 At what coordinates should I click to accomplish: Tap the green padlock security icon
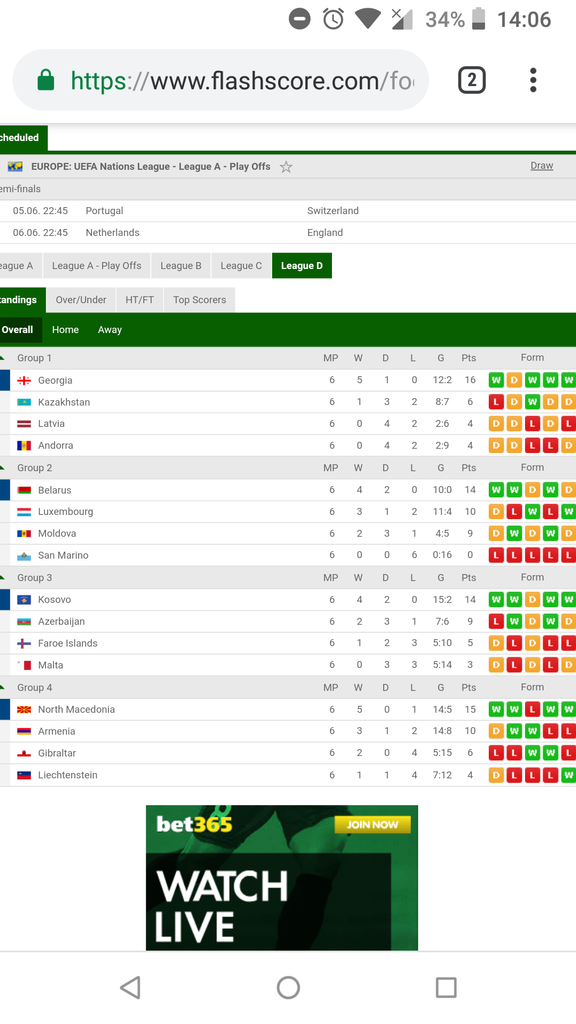tap(46, 81)
